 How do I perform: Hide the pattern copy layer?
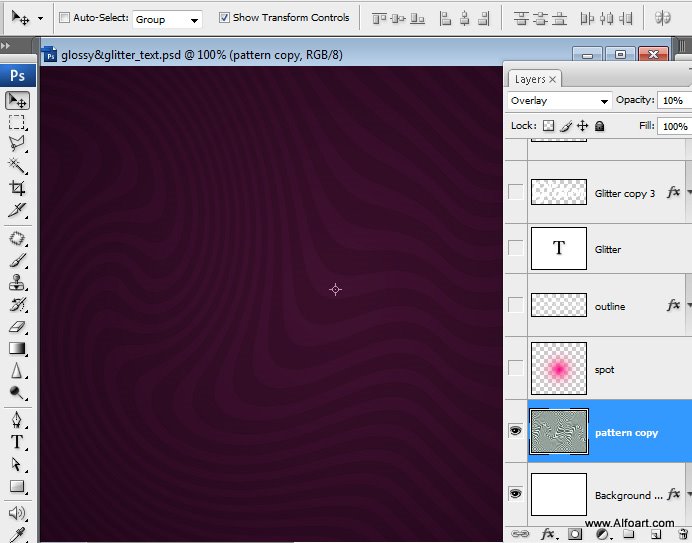[x=515, y=431]
